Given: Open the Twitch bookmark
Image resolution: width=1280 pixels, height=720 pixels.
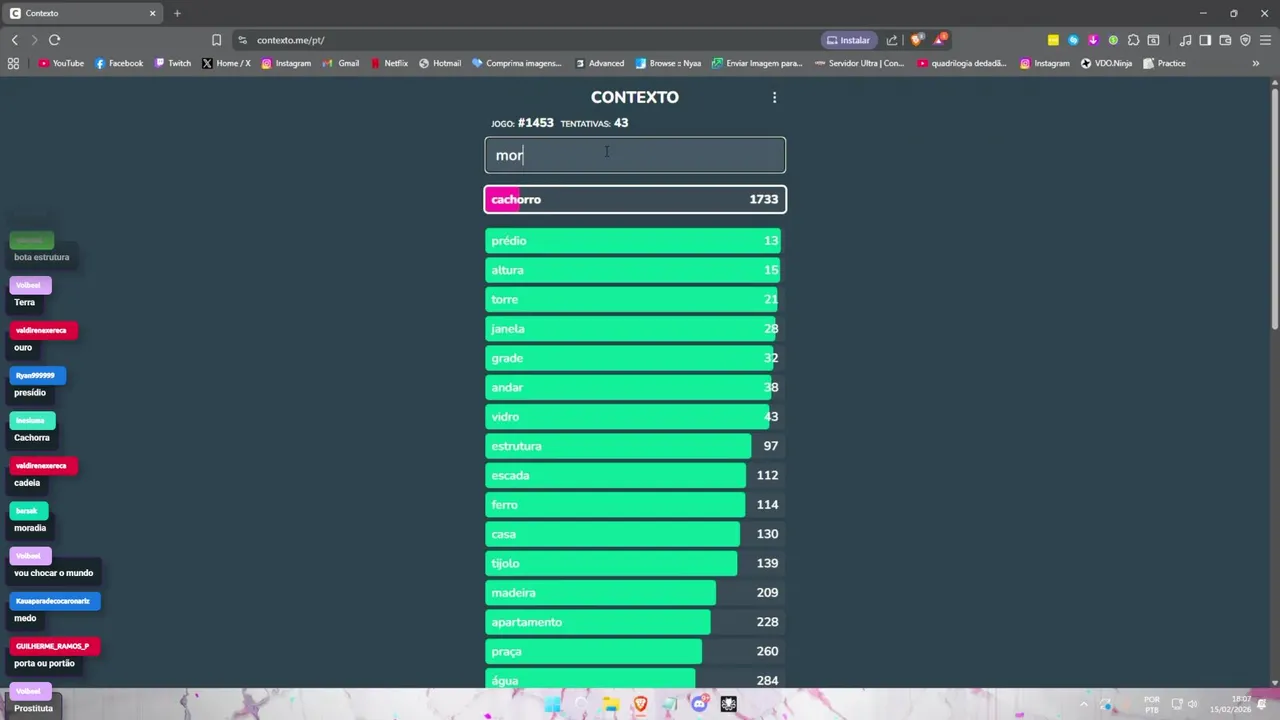Looking at the screenshot, I should coord(173,63).
